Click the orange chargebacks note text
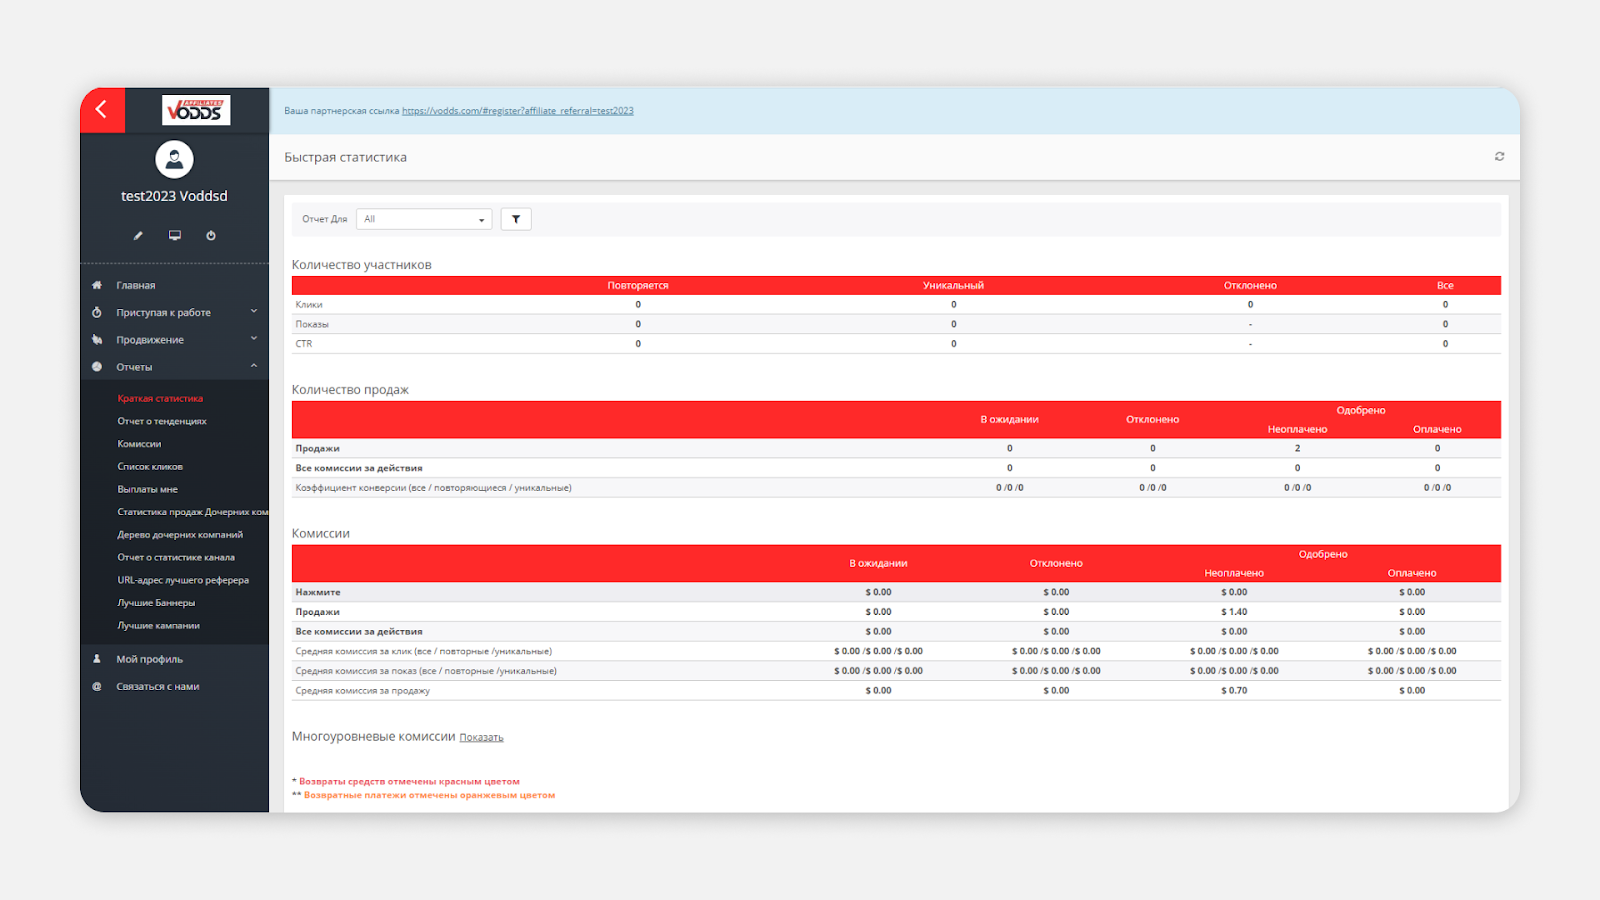 point(429,796)
